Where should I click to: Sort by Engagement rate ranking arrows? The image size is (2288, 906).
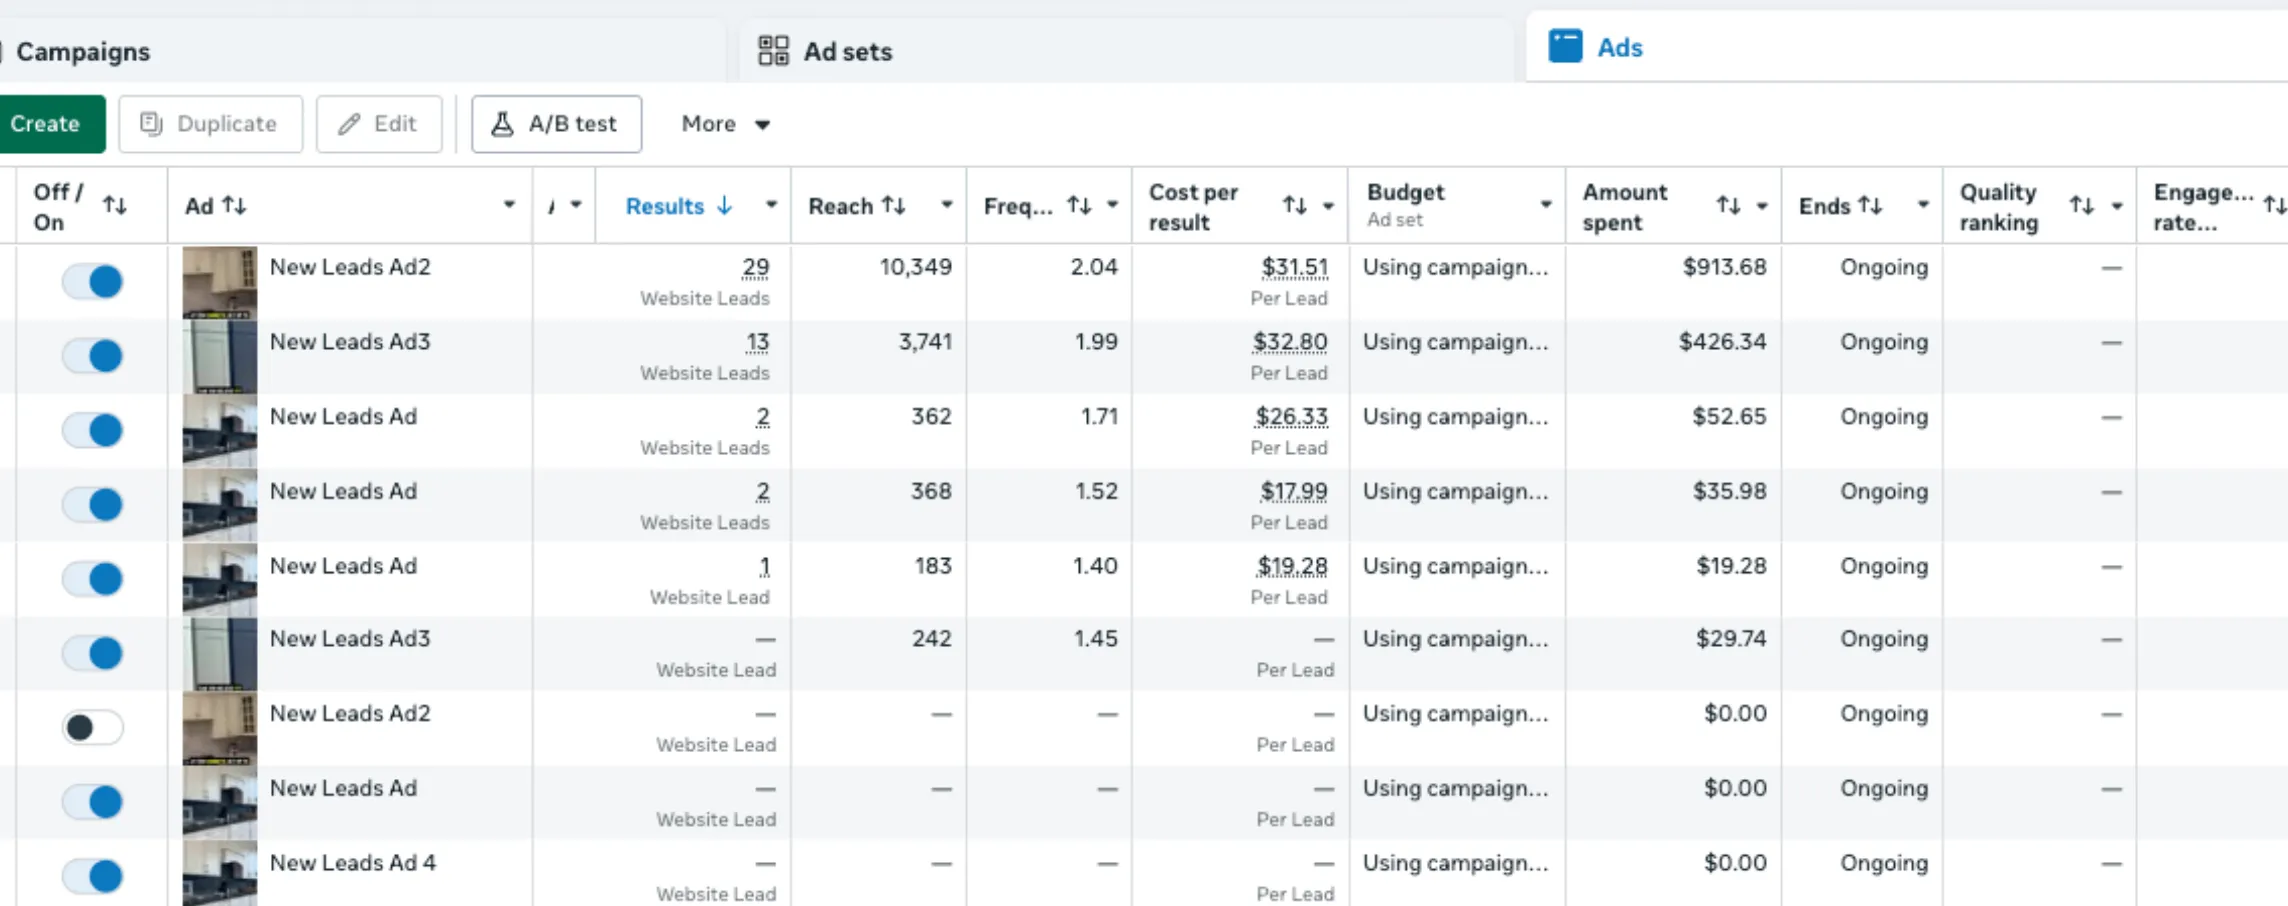click(x=2275, y=205)
